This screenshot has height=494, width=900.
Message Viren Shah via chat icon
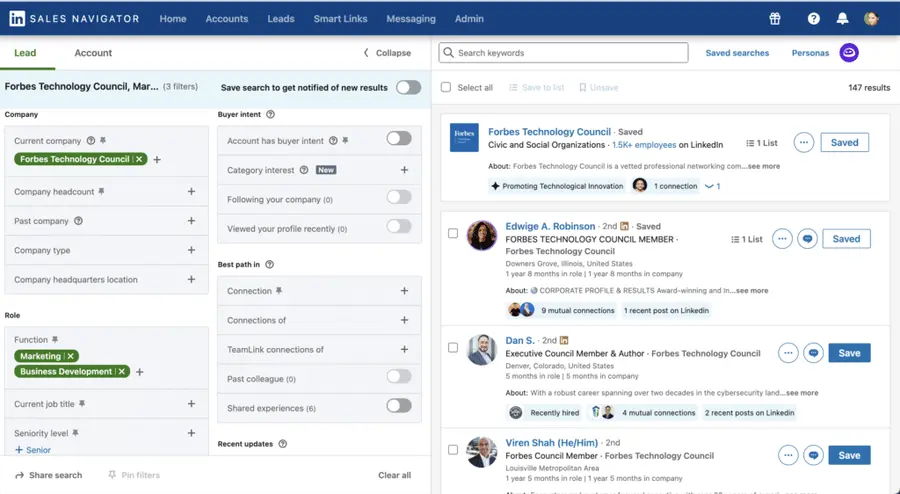(813, 455)
